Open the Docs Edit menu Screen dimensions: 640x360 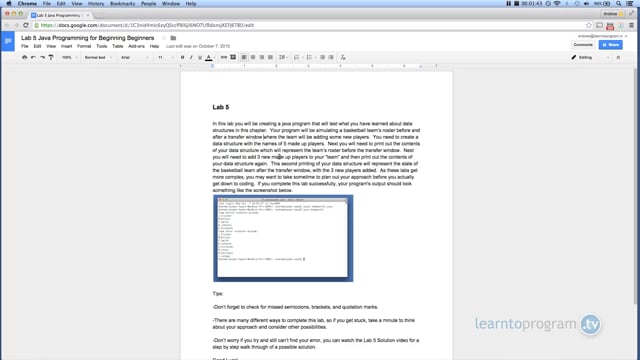pyautogui.click(x=37, y=46)
